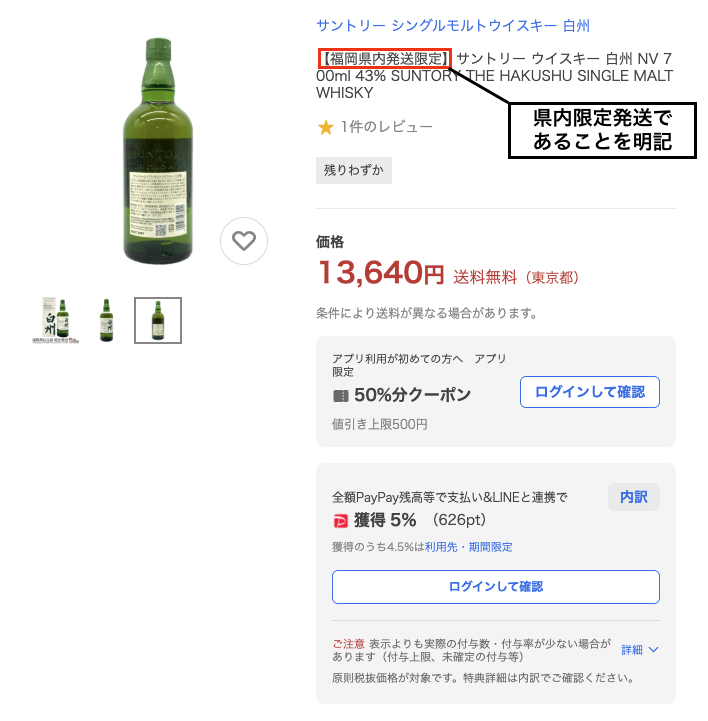Select the front-view bottle thumbnail
The width and height of the screenshot is (708, 721).
coord(107,320)
